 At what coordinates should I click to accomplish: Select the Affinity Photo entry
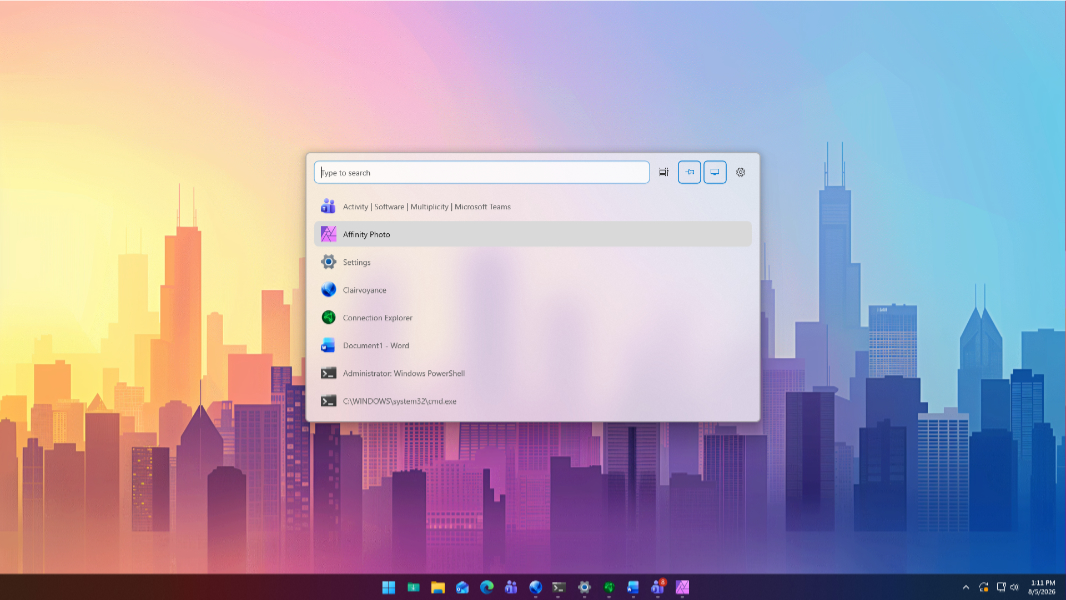[x=533, y=234]
